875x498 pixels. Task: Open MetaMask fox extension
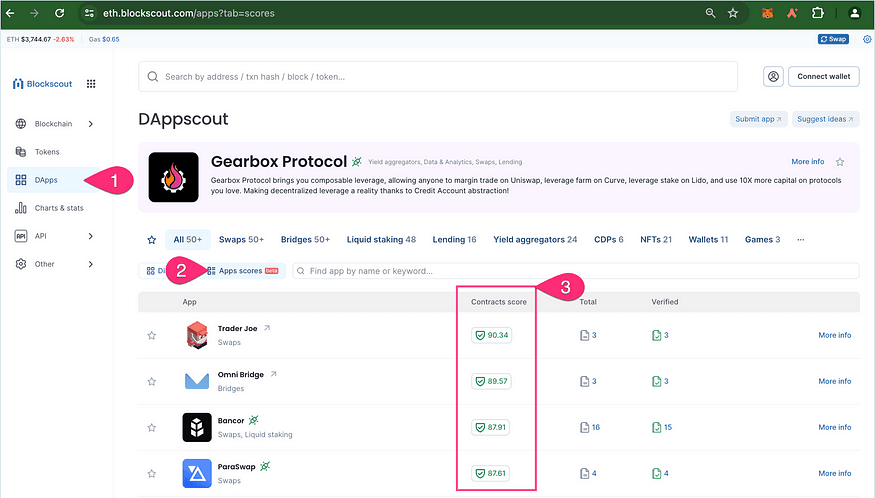click(x=767, y=13)
